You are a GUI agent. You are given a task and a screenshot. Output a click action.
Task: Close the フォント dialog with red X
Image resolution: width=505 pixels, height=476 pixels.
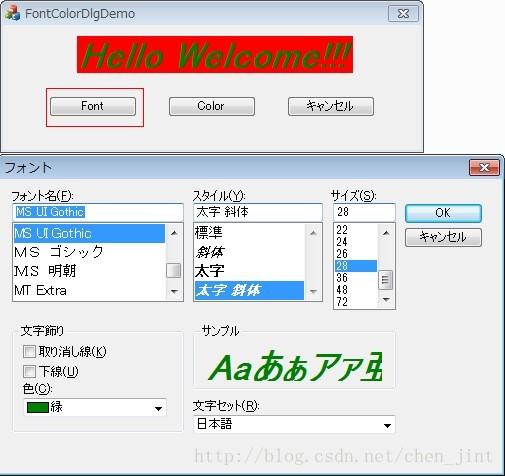[484, 167]
